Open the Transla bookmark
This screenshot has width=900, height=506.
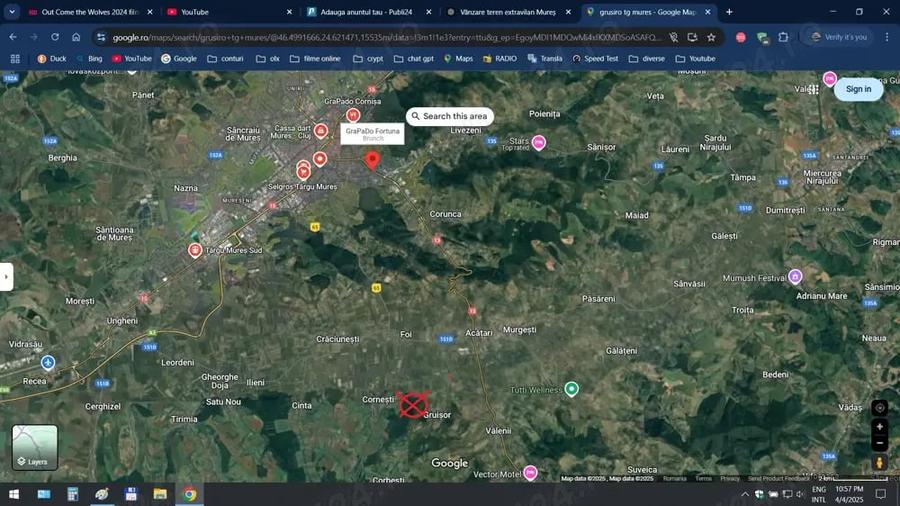pos(545,59)
